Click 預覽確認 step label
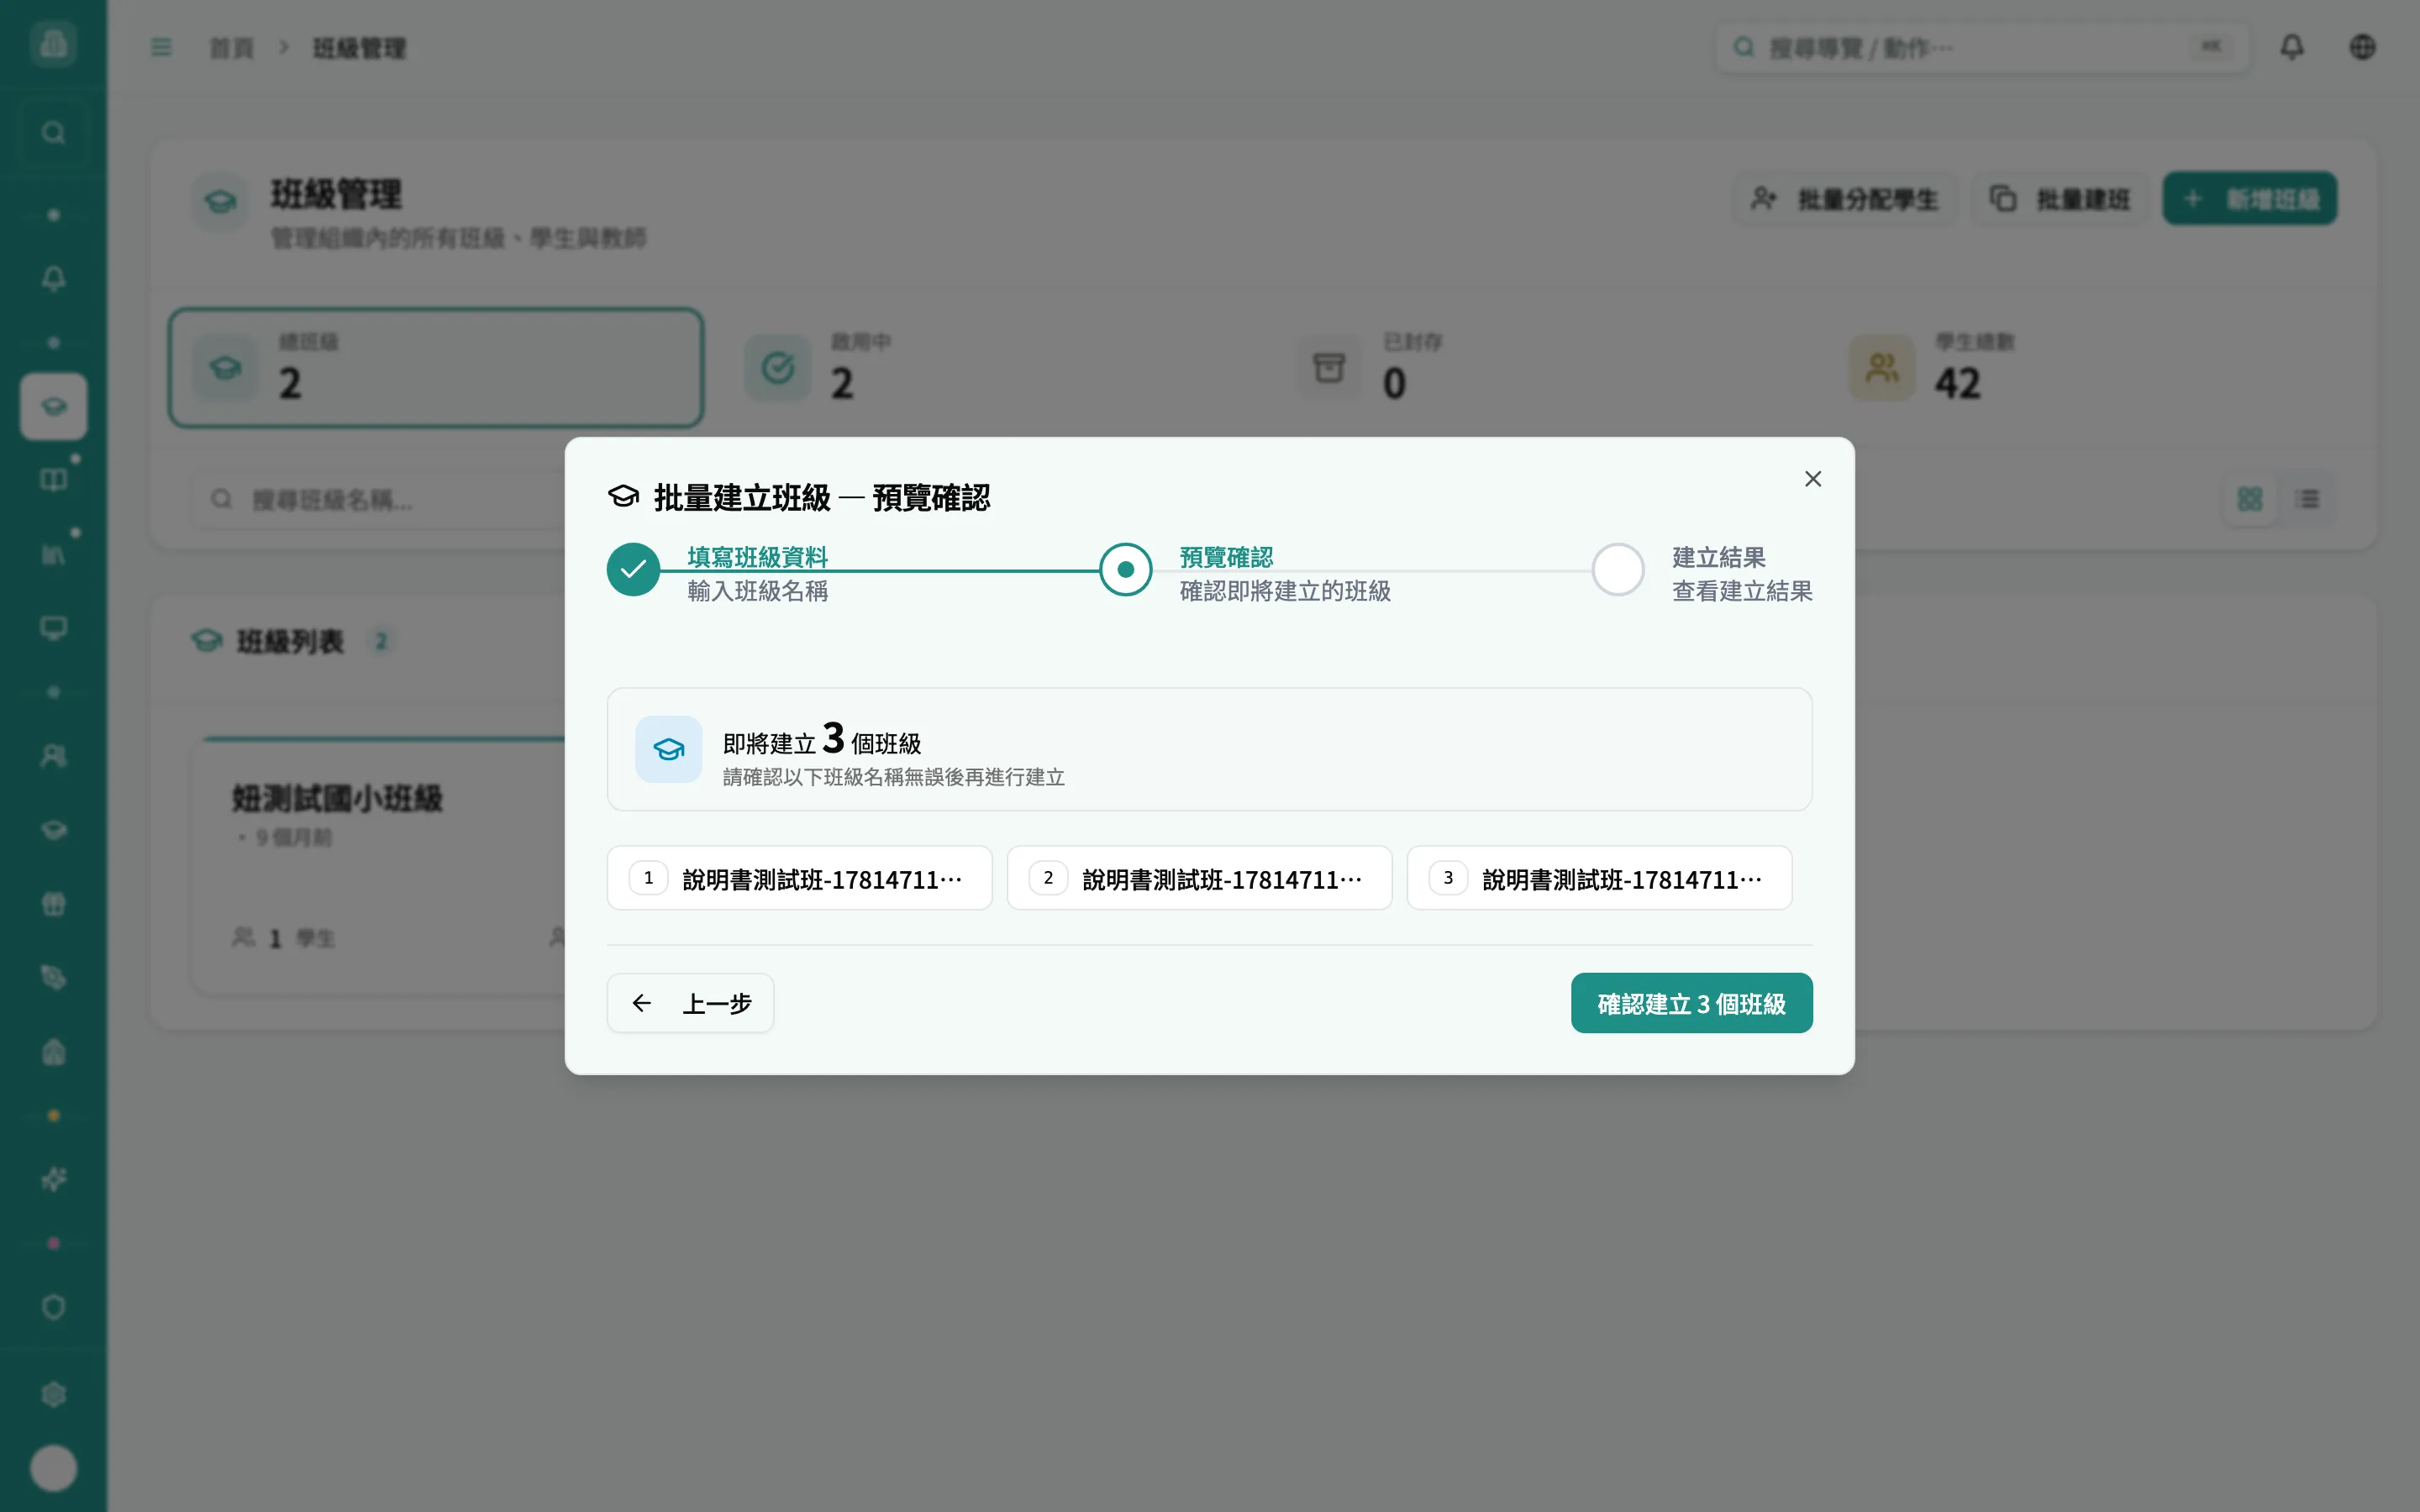The image size is (2420, 1512). 1226,557
